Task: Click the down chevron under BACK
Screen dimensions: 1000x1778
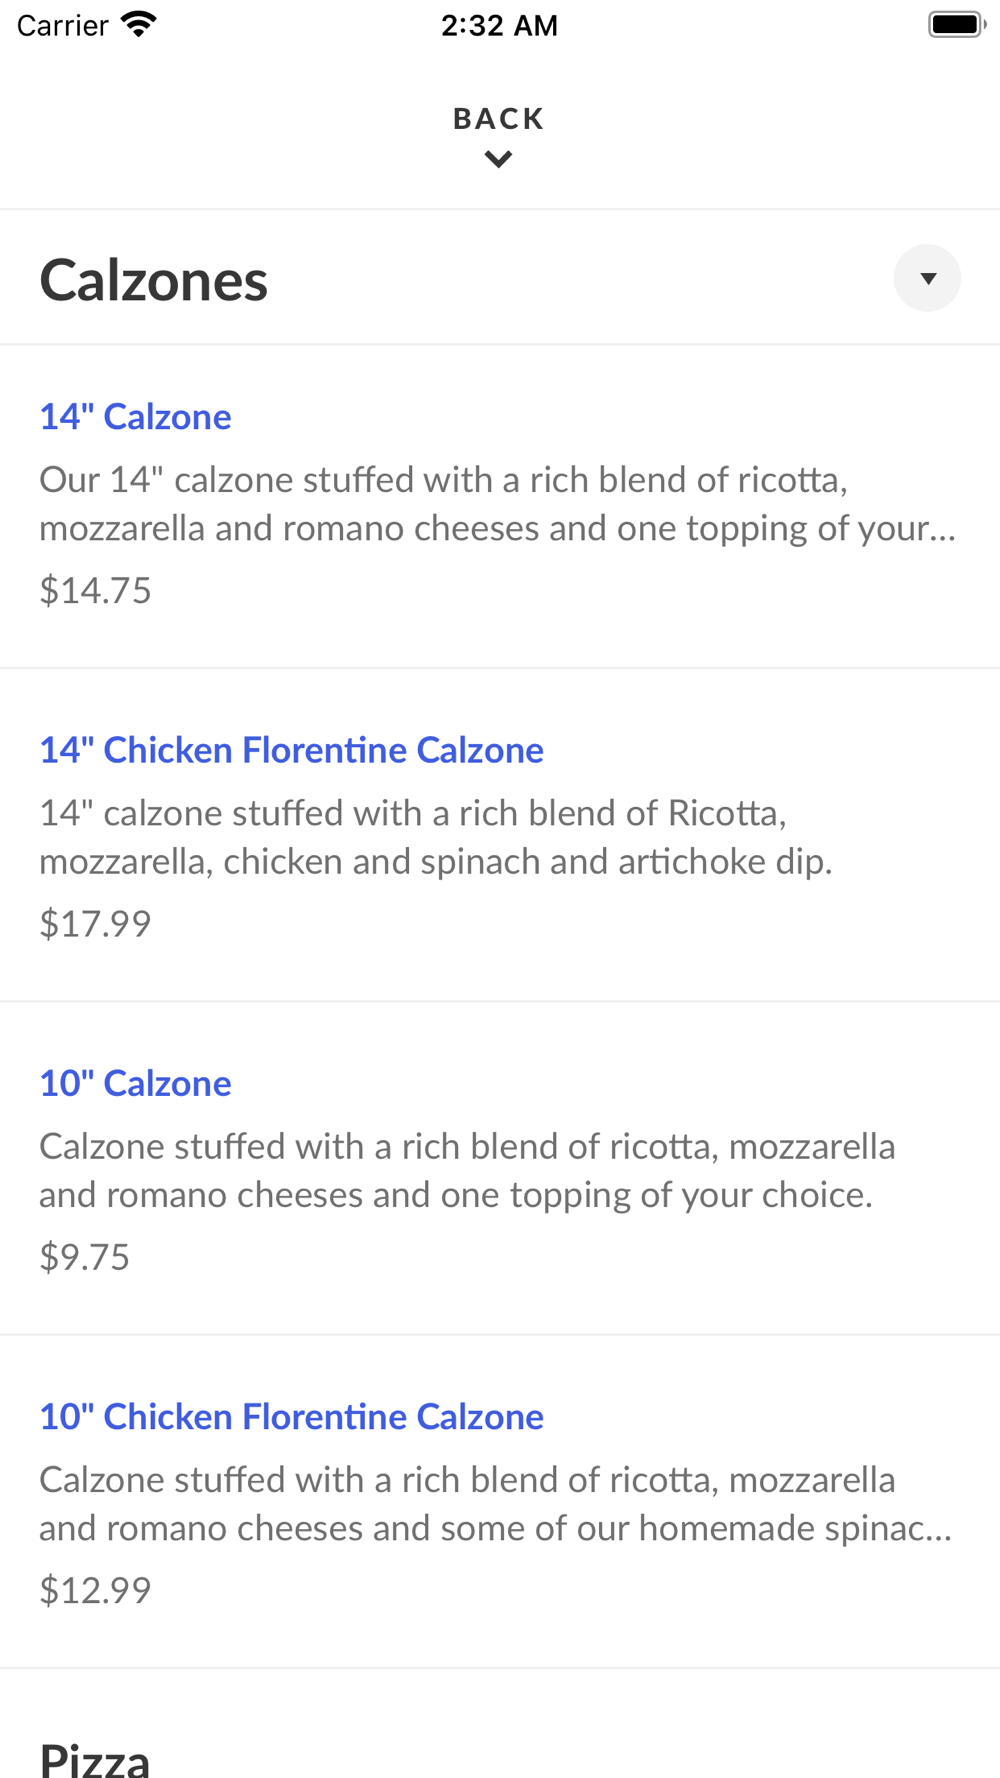Action: pyautogui.click(x=499, y=159)
